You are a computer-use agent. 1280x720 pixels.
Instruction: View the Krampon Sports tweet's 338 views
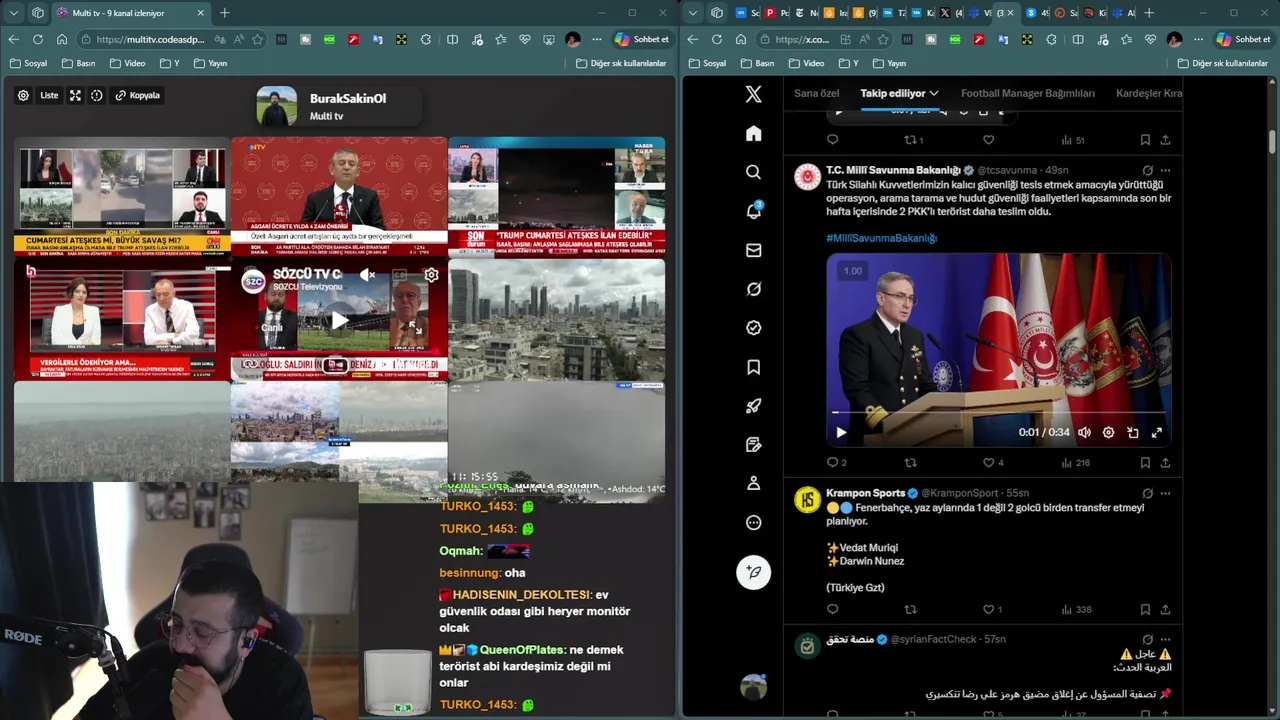pyautogui.click(x=1076, y=609)
